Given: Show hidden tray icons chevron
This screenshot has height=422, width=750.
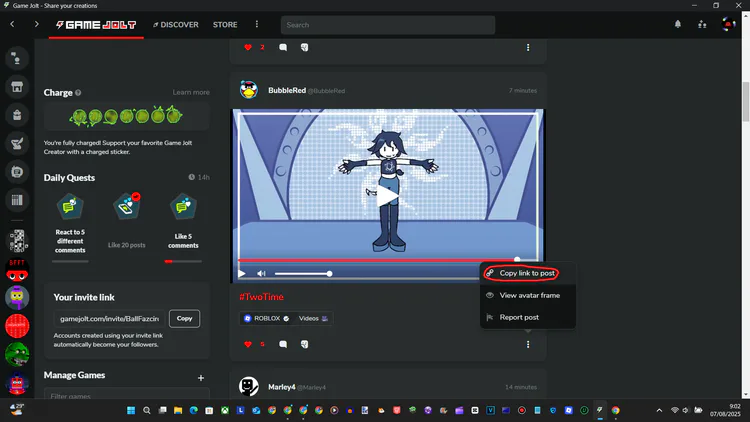Looking at the screenshot, I should (659, 411).
